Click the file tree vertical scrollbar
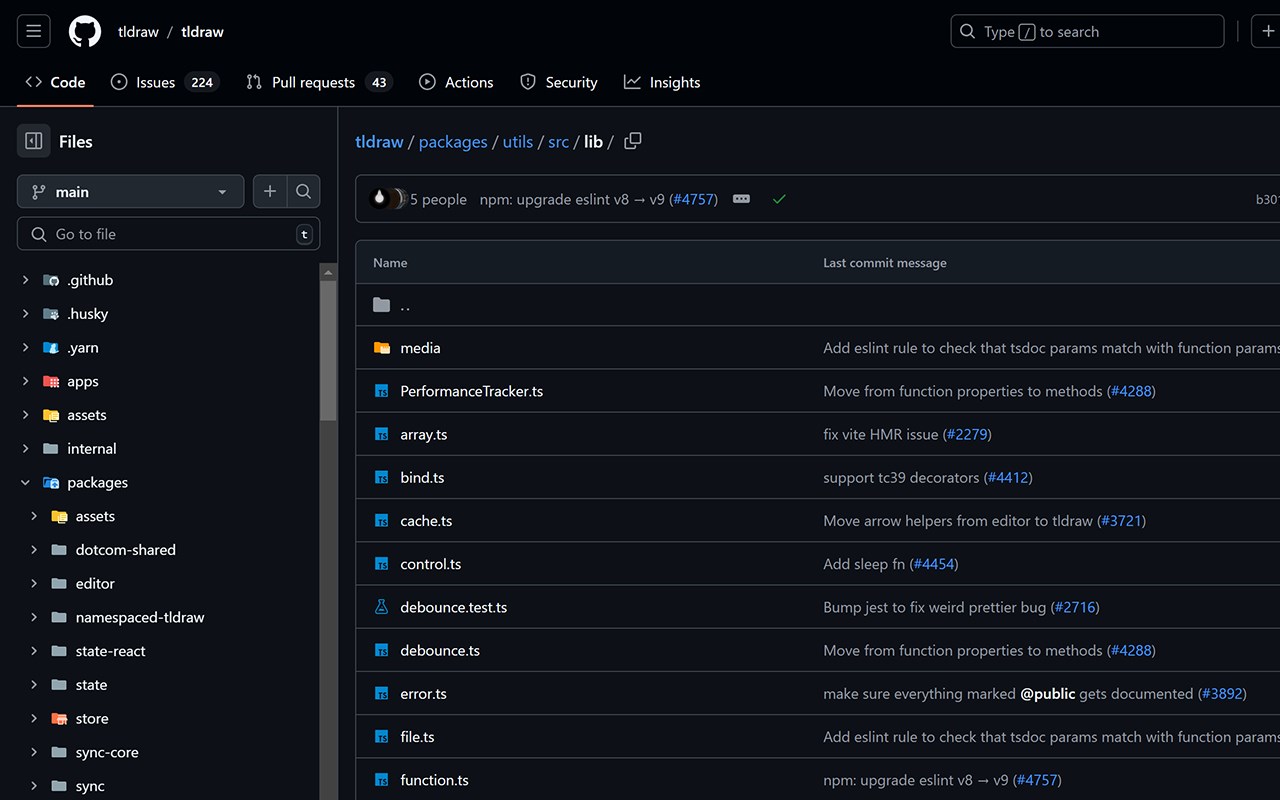The width and height of the screenshot is (1280, 800). [x=328, y=350]
